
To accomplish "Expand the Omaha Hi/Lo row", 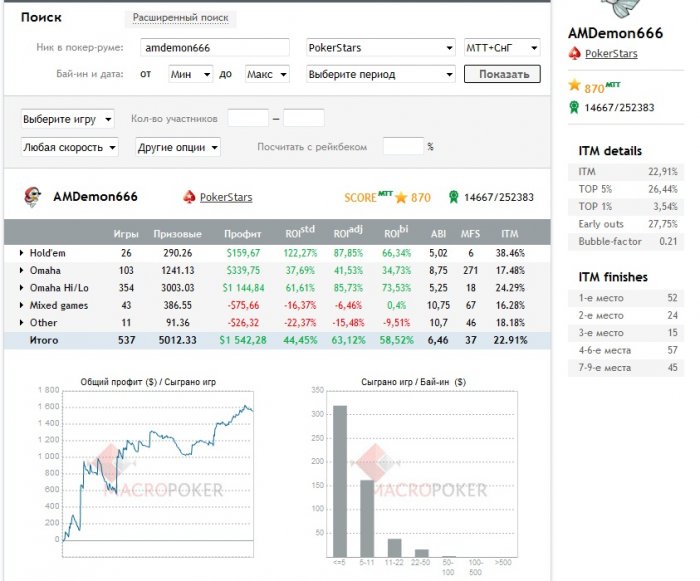I will (21, 288).
